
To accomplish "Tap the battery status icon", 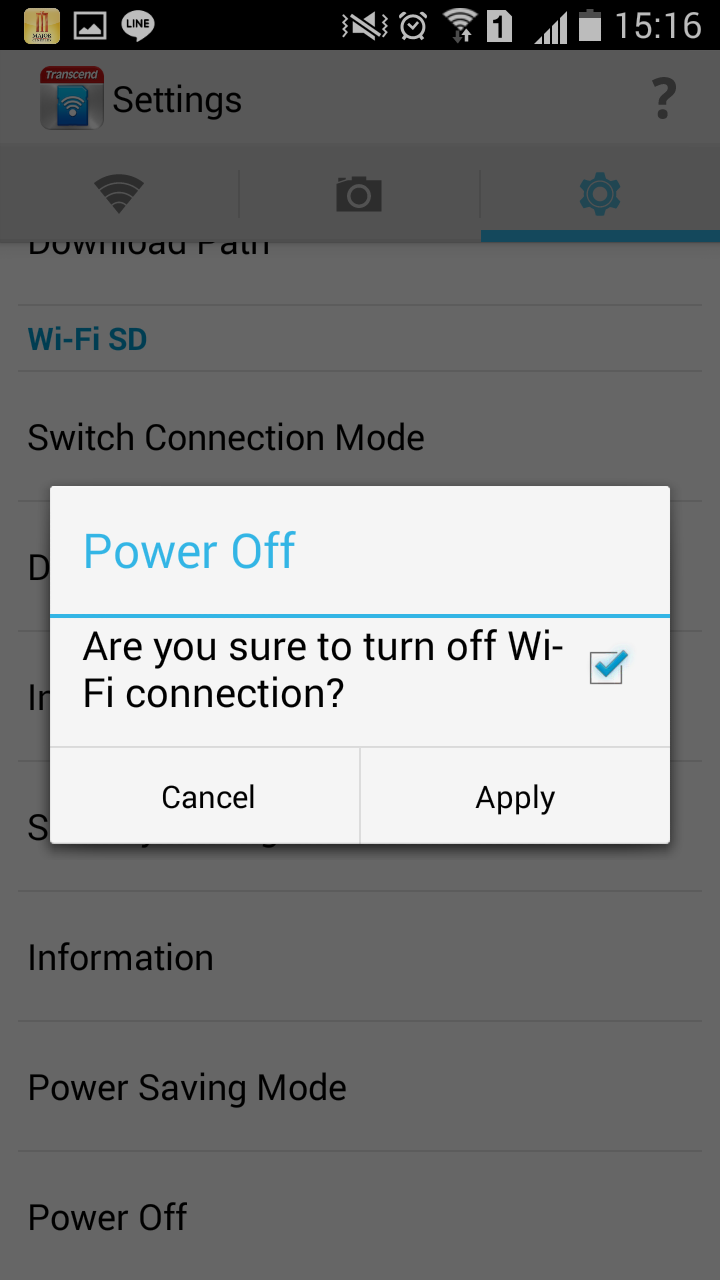I will click(590, 25).
